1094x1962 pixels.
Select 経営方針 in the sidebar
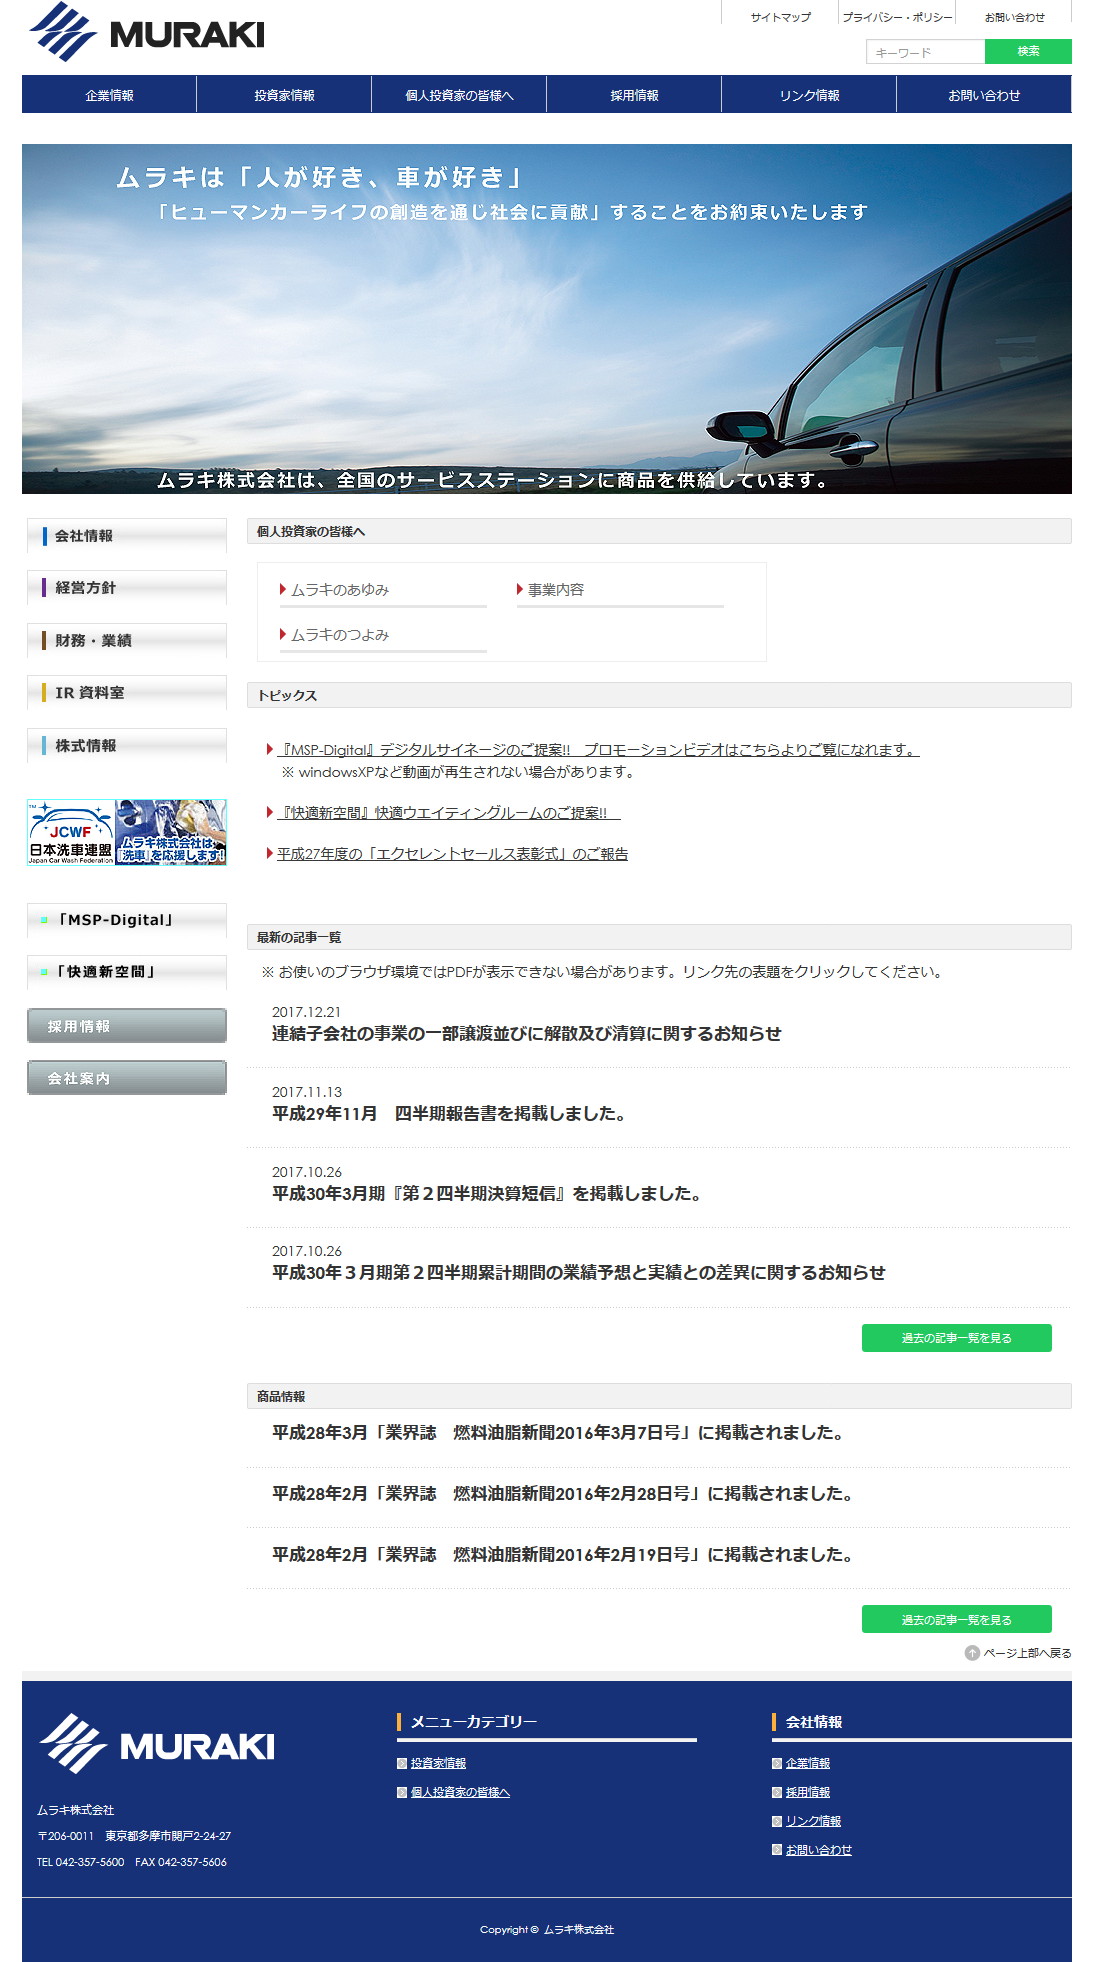point(127,588)
